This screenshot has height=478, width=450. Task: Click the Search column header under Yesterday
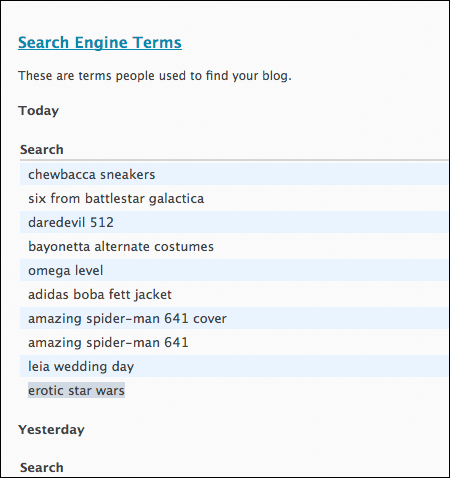(x=42, y=467)
